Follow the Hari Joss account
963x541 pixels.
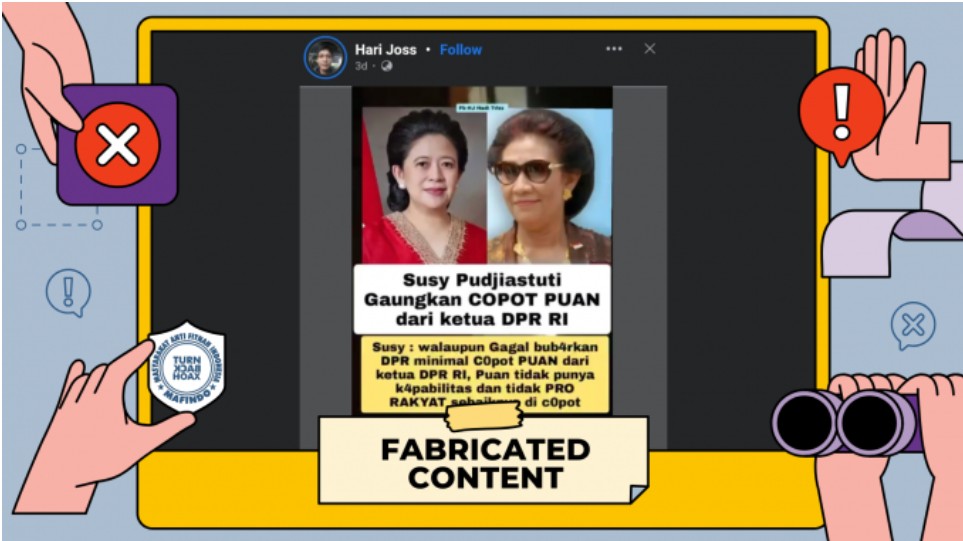coord(461,49)
